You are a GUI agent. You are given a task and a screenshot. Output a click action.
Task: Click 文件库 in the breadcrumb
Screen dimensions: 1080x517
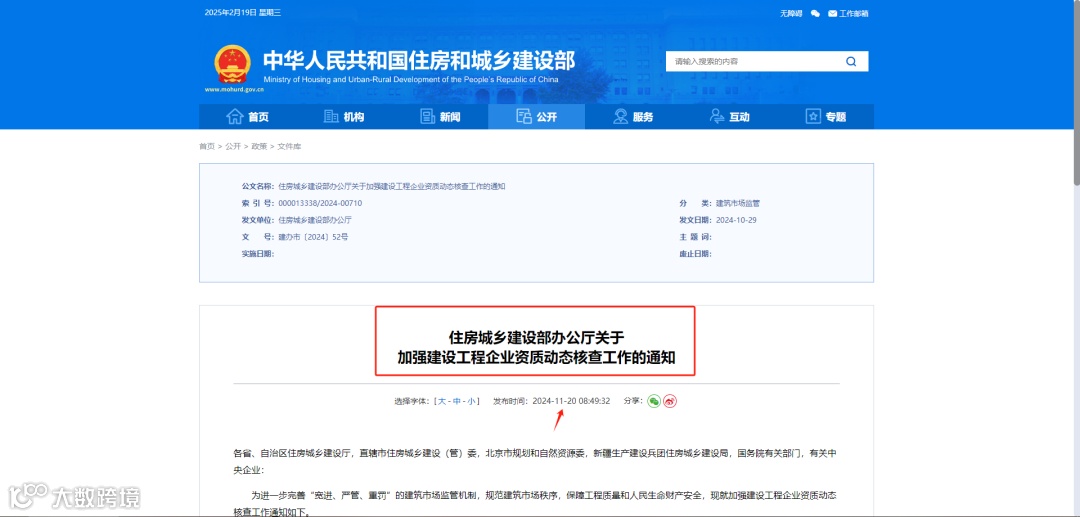coord(289,147)
